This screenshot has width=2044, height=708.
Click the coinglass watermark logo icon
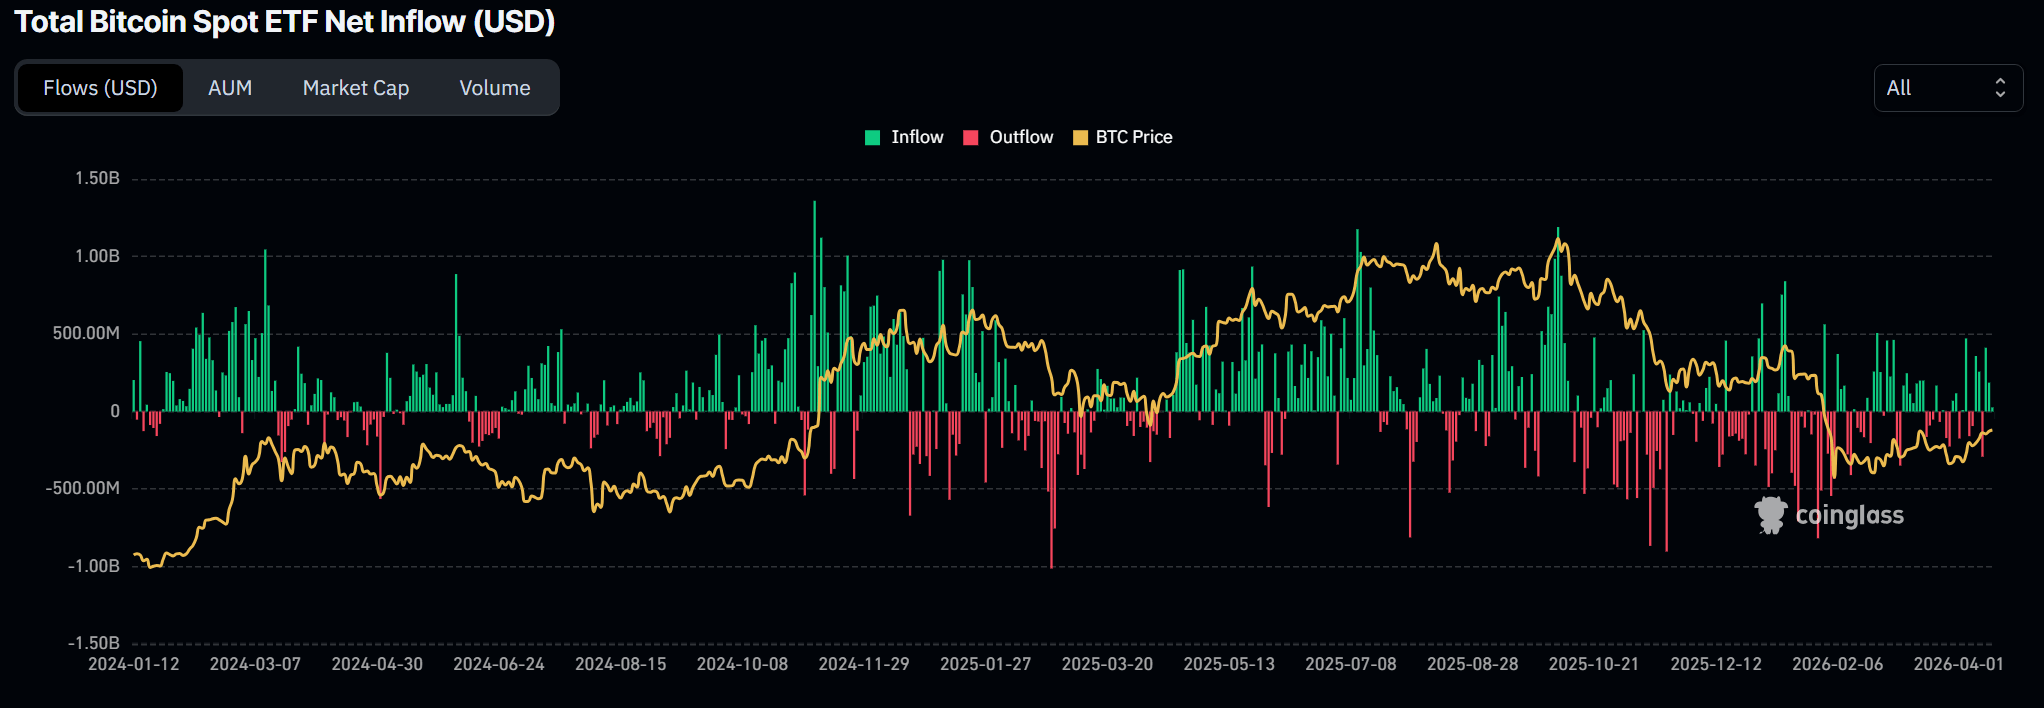tap(1770, 515)
